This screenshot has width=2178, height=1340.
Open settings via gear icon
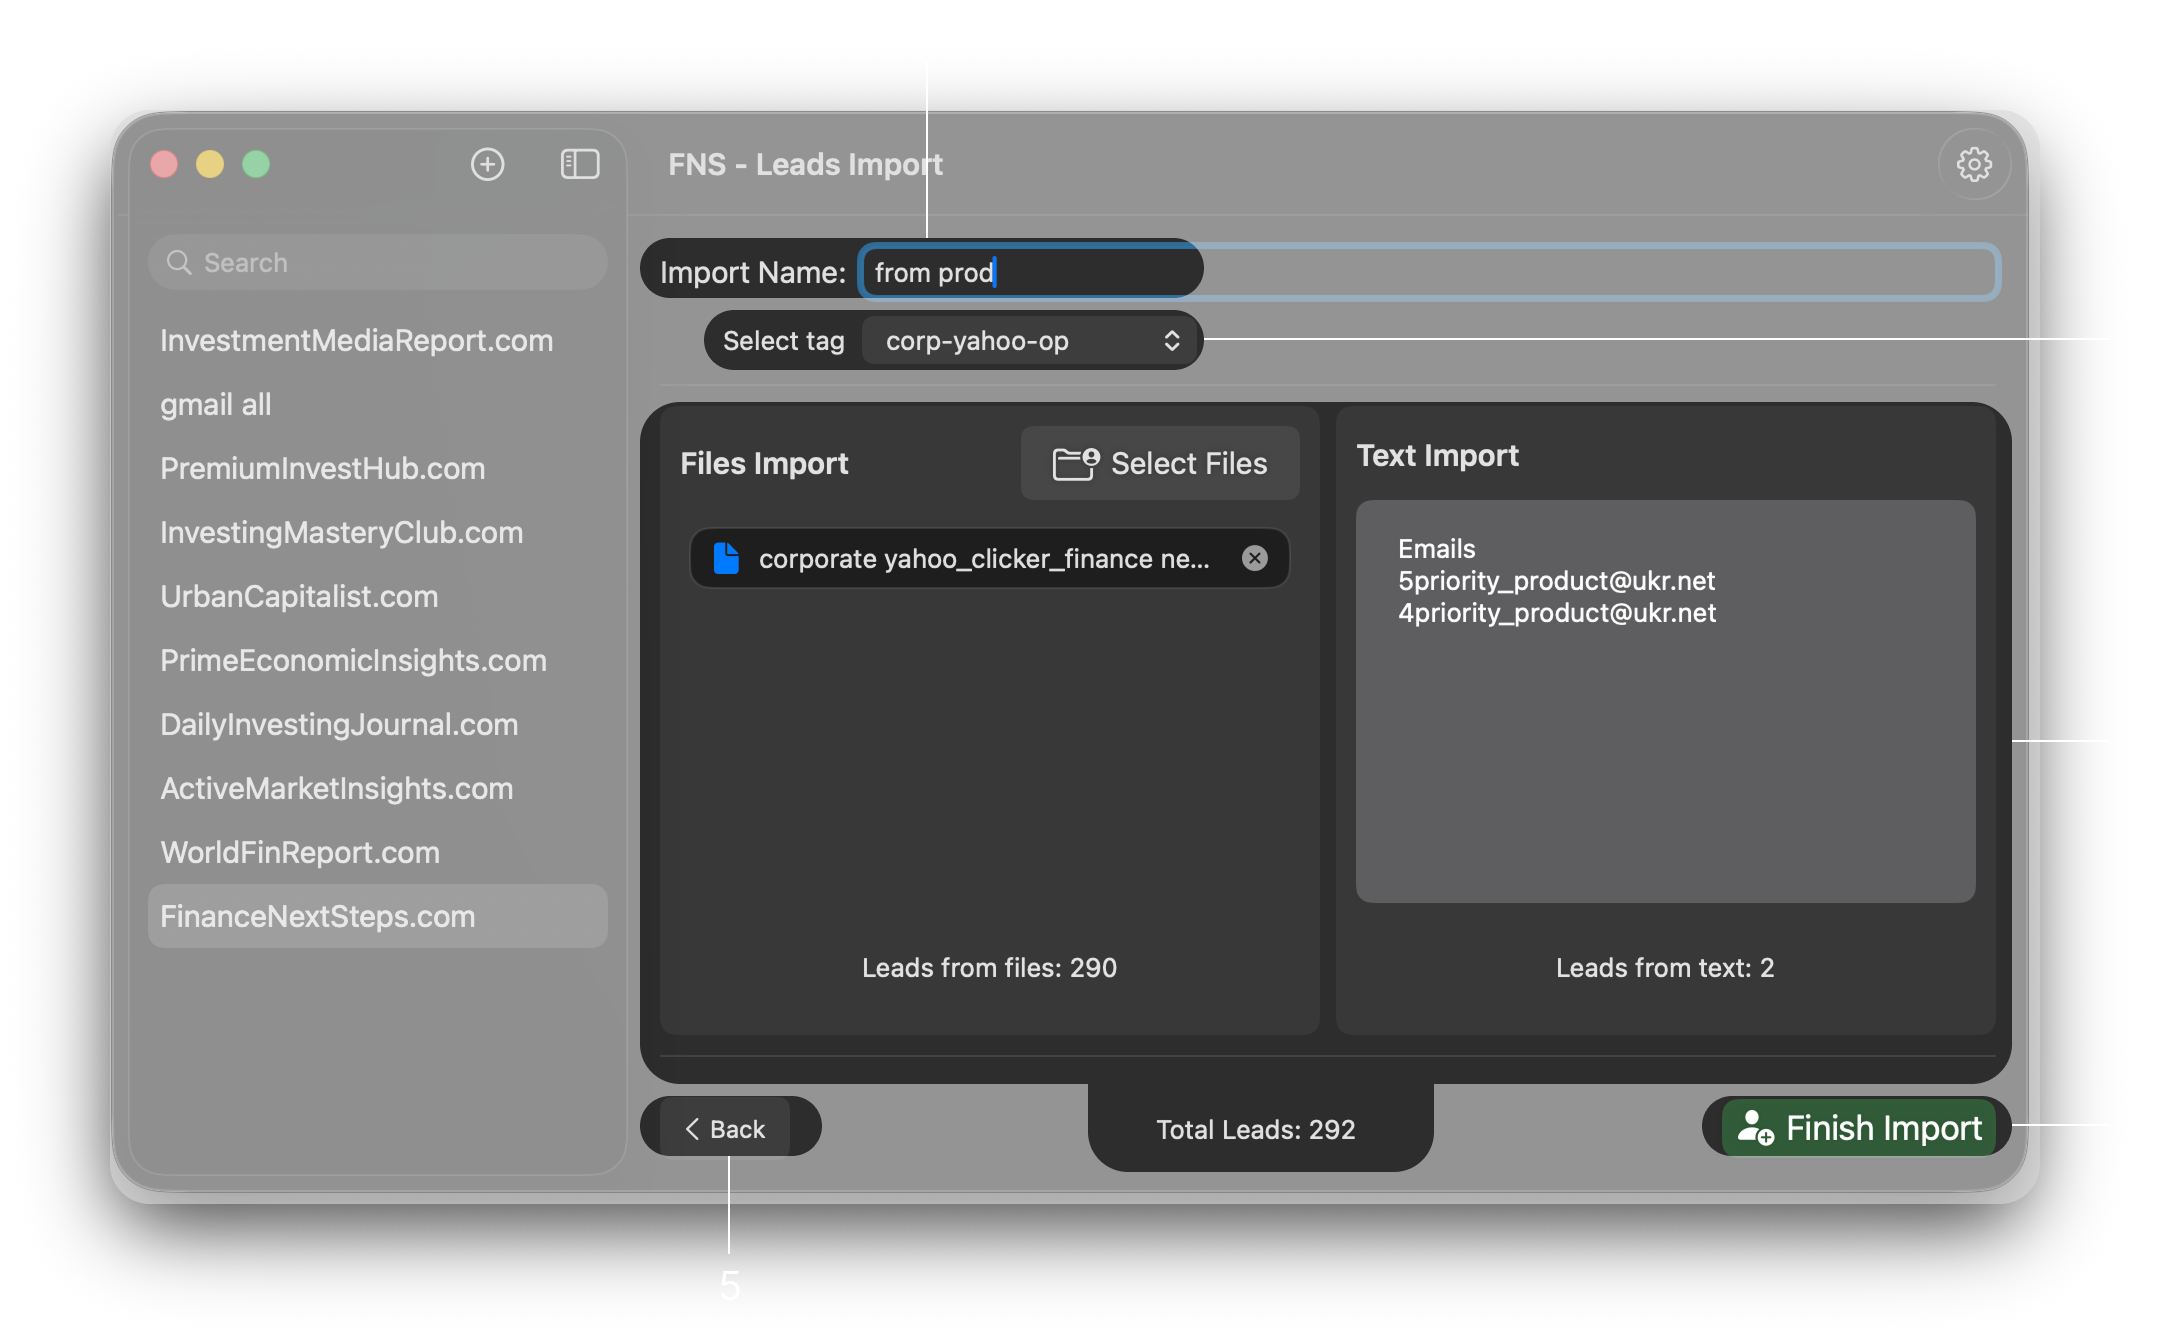coord(1973,164)
